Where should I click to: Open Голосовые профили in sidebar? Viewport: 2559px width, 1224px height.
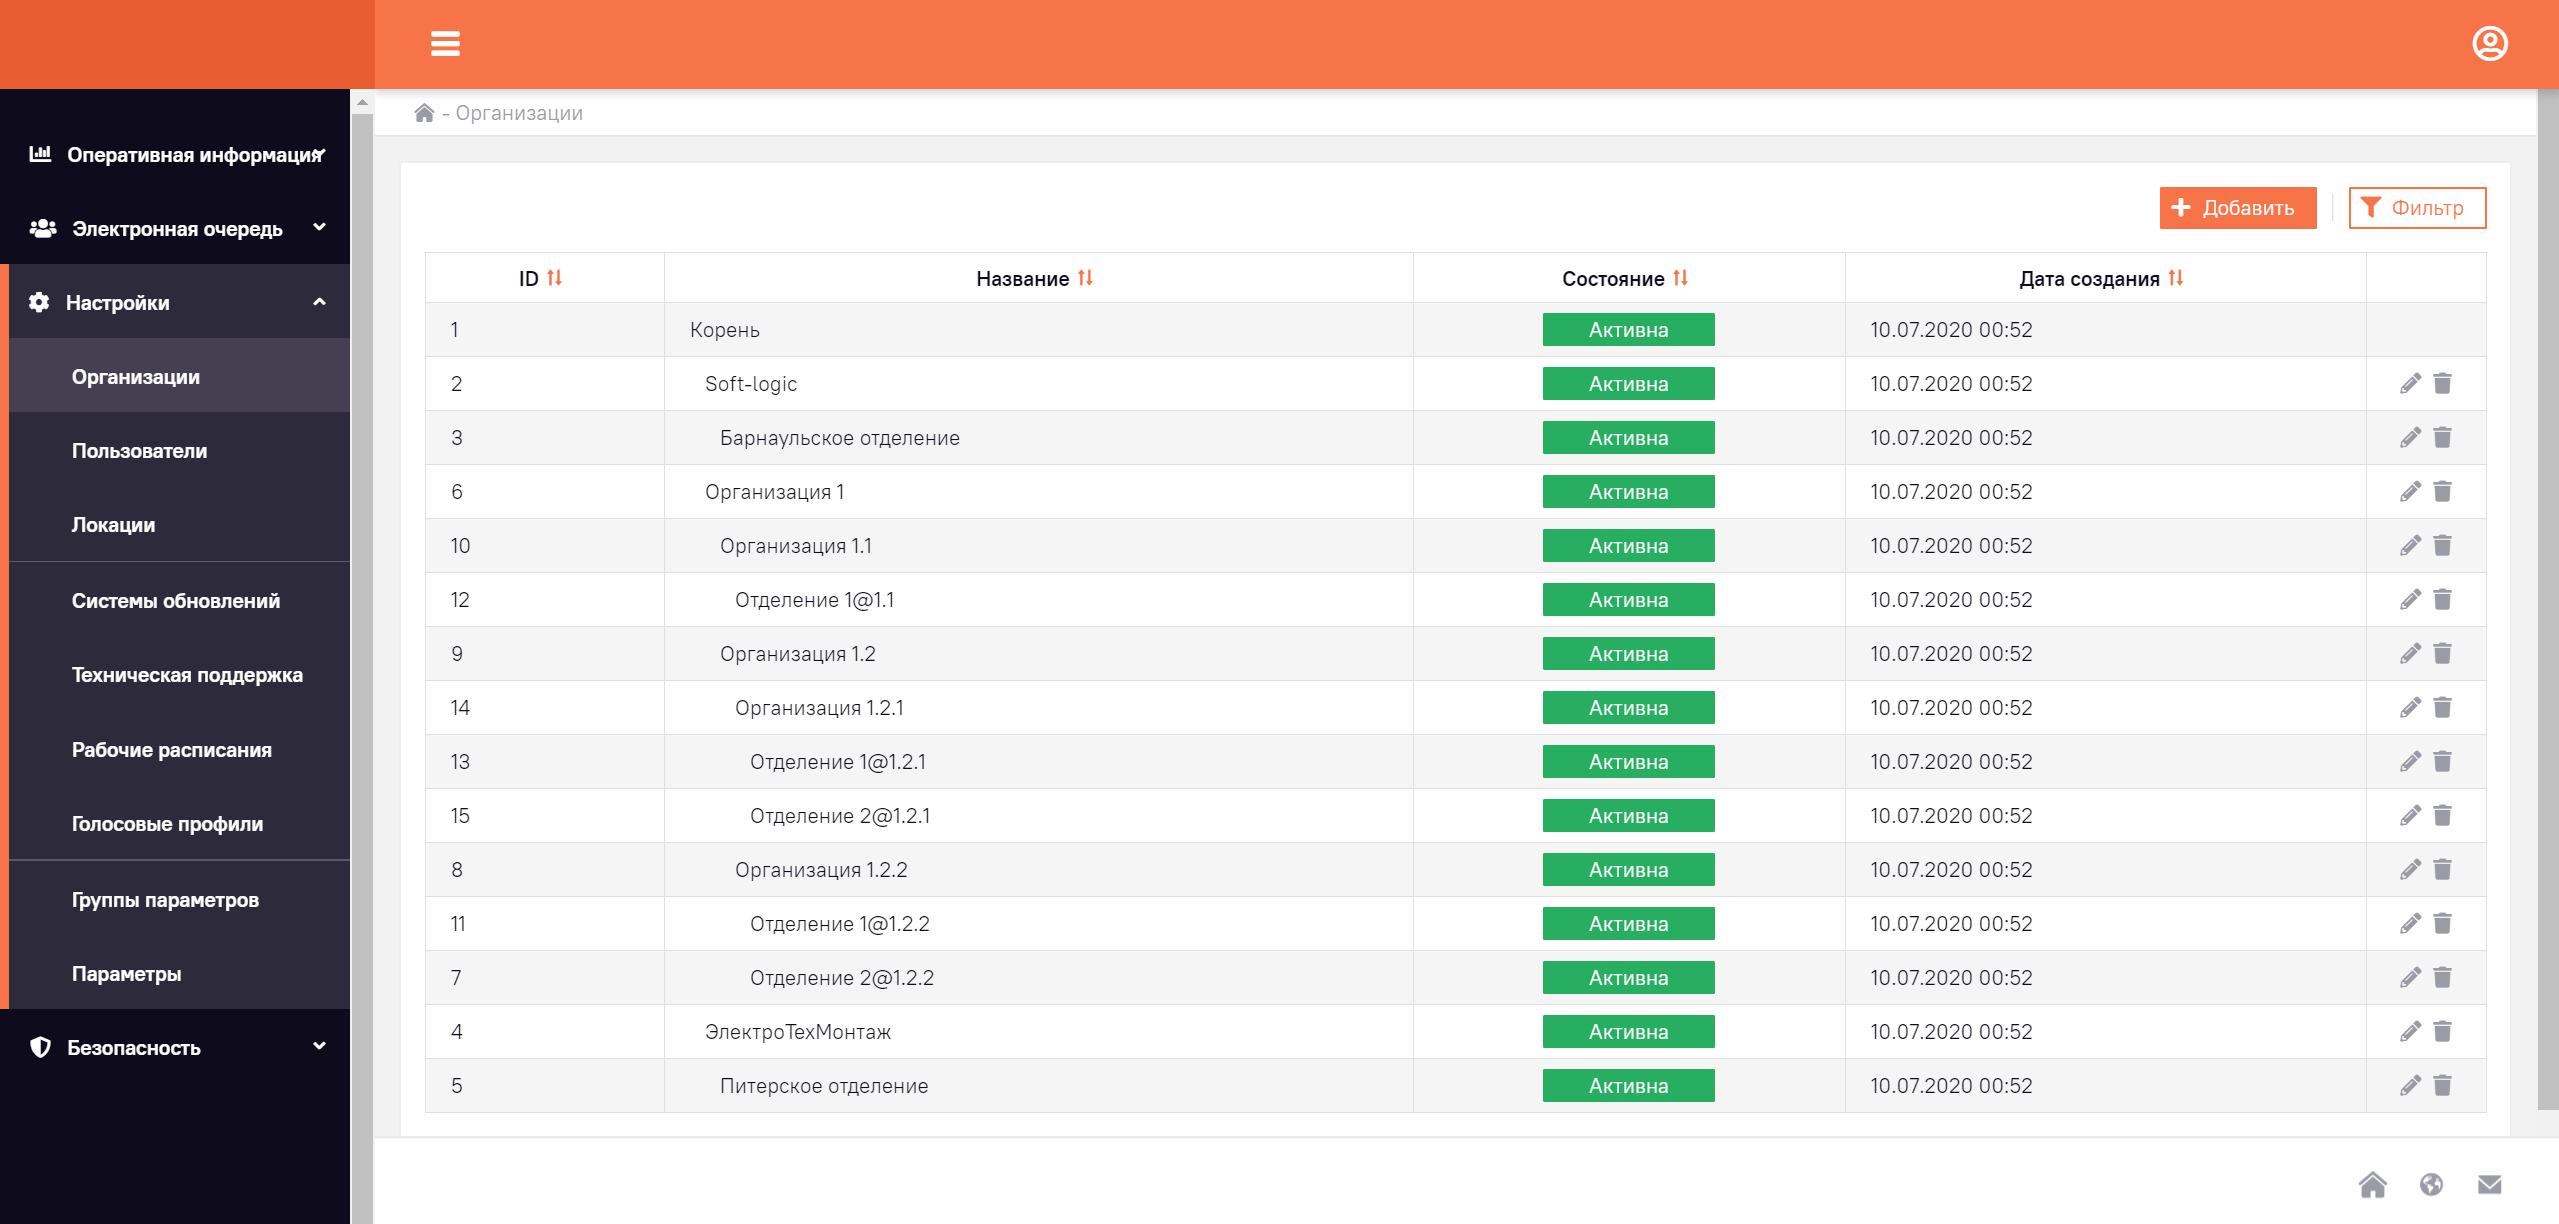tap(179, 824)
